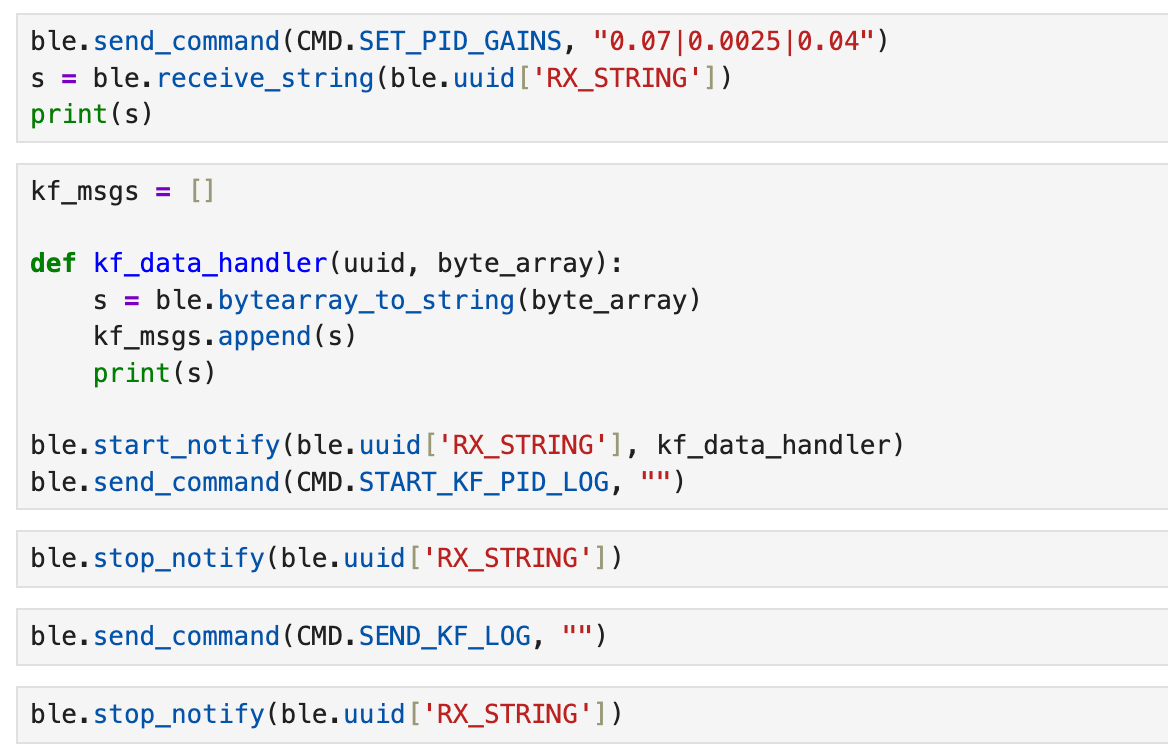
Task: Click the START_KF_PID_LOG command constant
Action: click(x=483, y=482)
